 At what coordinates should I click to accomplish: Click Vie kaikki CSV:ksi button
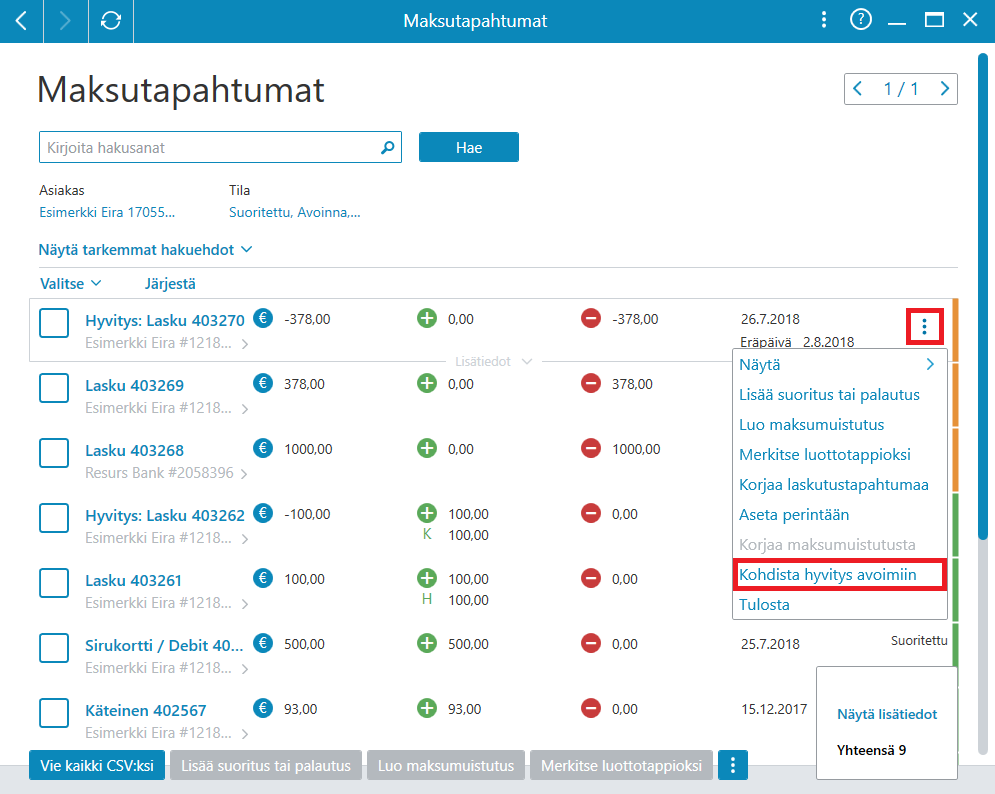96,765
